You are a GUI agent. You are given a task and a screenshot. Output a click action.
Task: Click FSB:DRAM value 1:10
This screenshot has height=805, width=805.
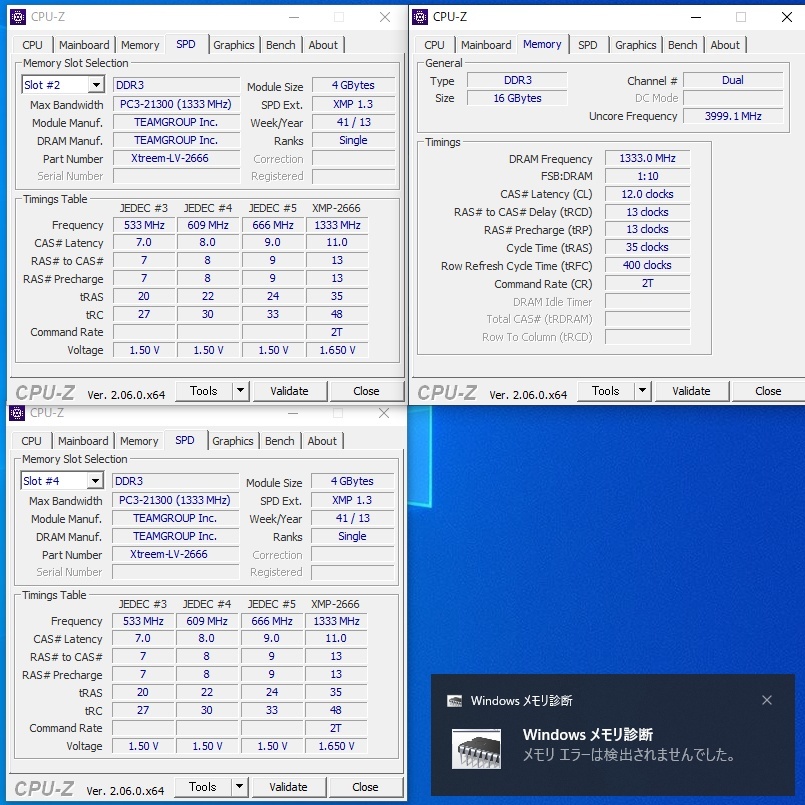(647, 176)
